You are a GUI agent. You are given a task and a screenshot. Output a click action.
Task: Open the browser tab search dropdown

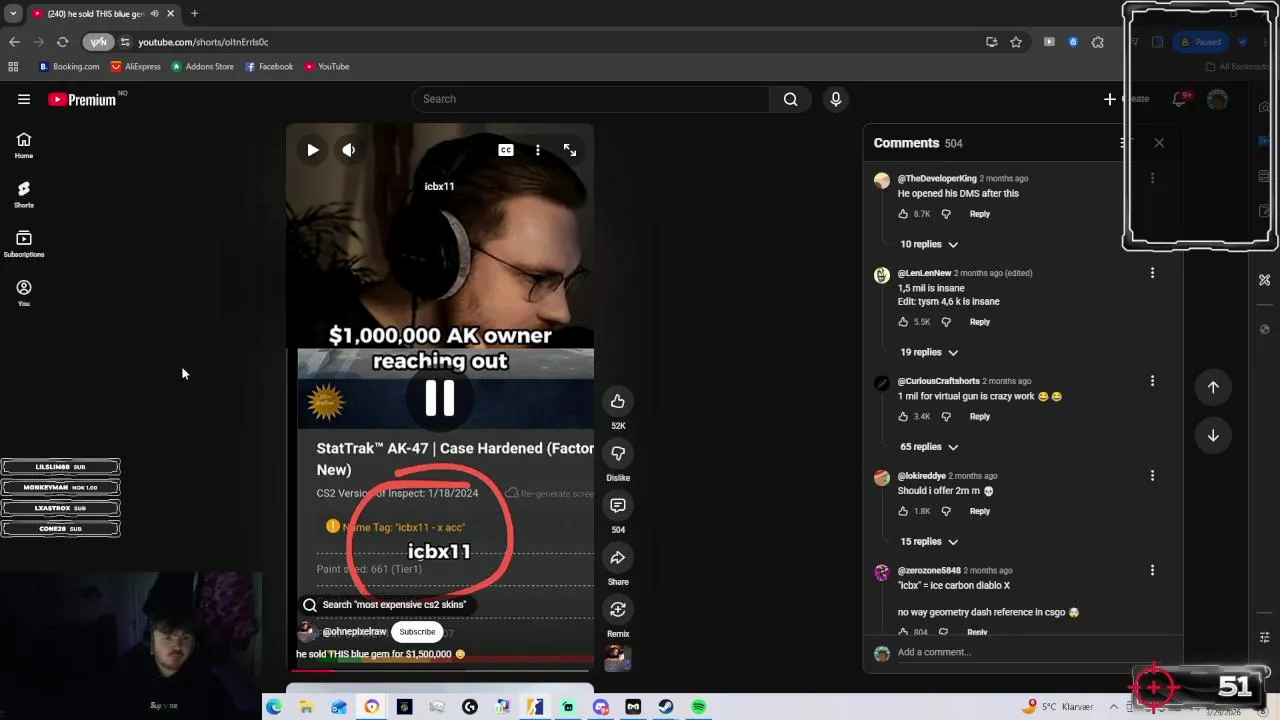point(13,13)
